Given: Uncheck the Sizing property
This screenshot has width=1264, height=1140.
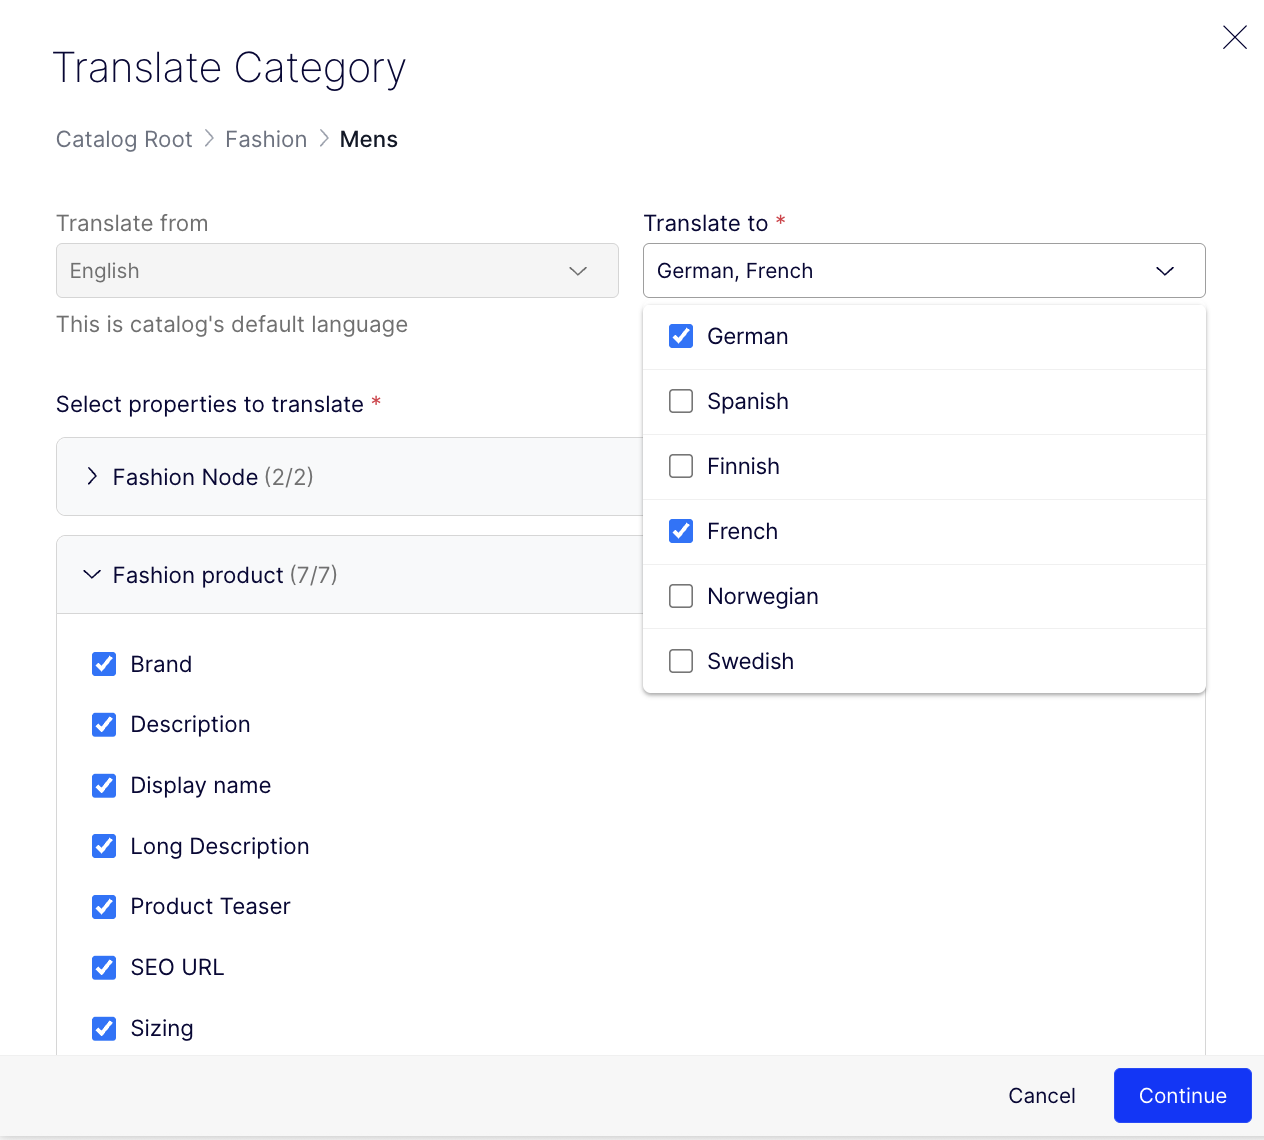Looking at the screenshot, I should point(104,1028).
